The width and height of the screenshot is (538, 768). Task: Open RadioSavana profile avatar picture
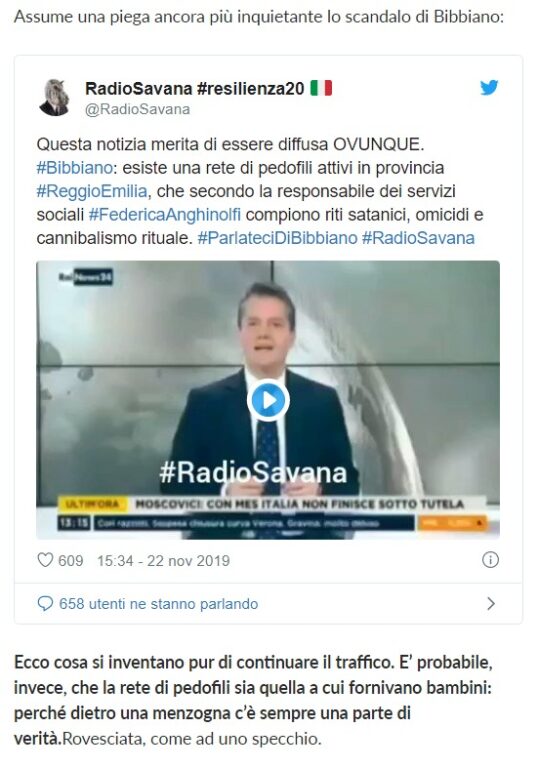coord(53,97)
